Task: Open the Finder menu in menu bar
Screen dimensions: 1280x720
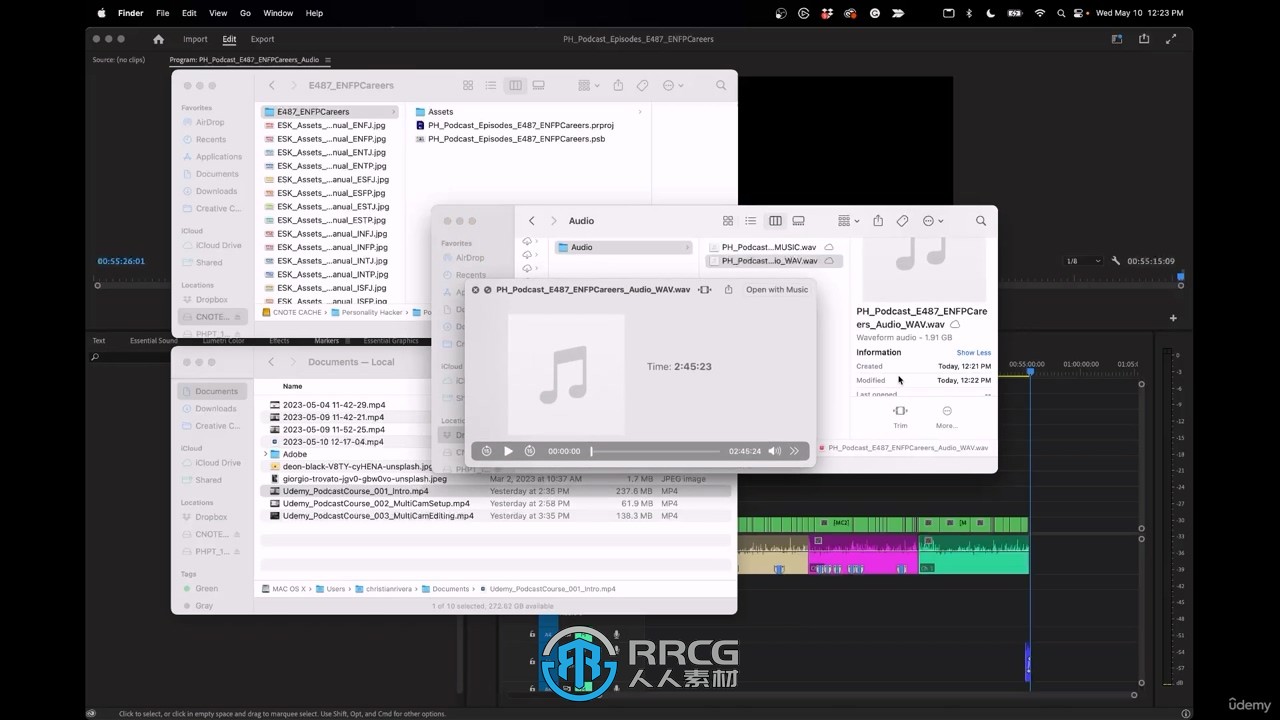Action: pyautogui.click(x=131, y=13)
